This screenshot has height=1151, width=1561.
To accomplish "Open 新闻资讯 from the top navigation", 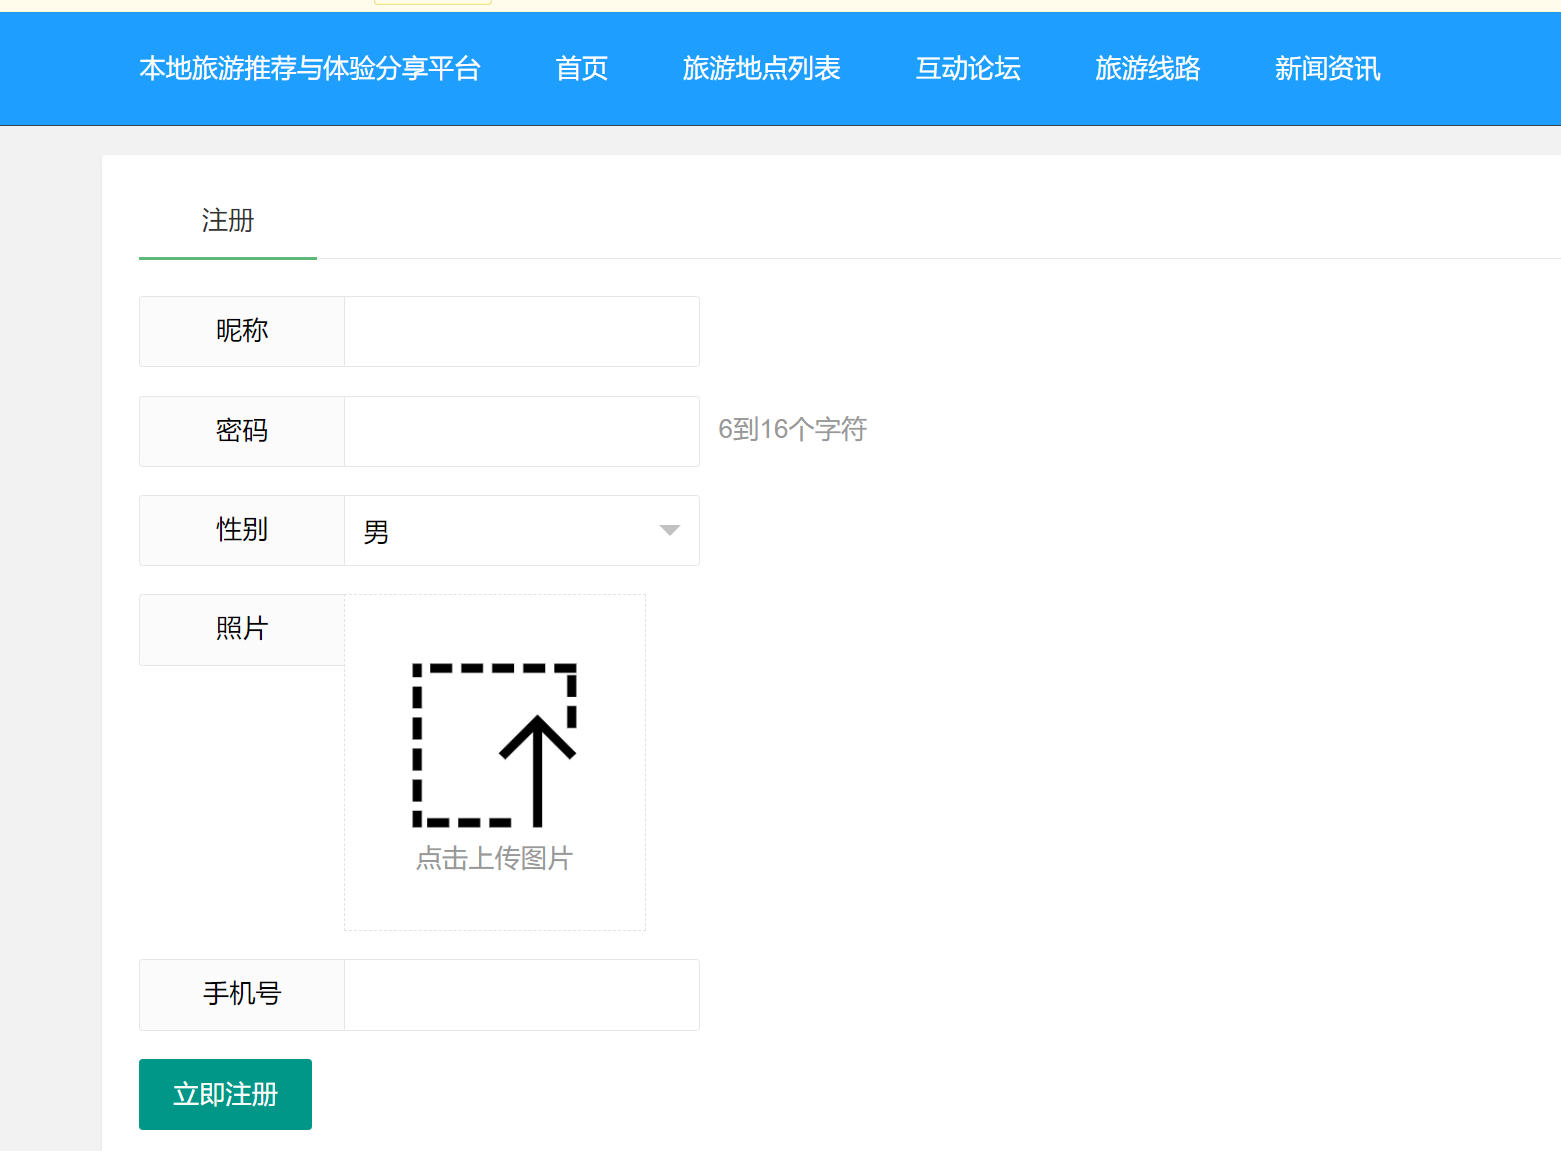I will [x=1327, y=69].
